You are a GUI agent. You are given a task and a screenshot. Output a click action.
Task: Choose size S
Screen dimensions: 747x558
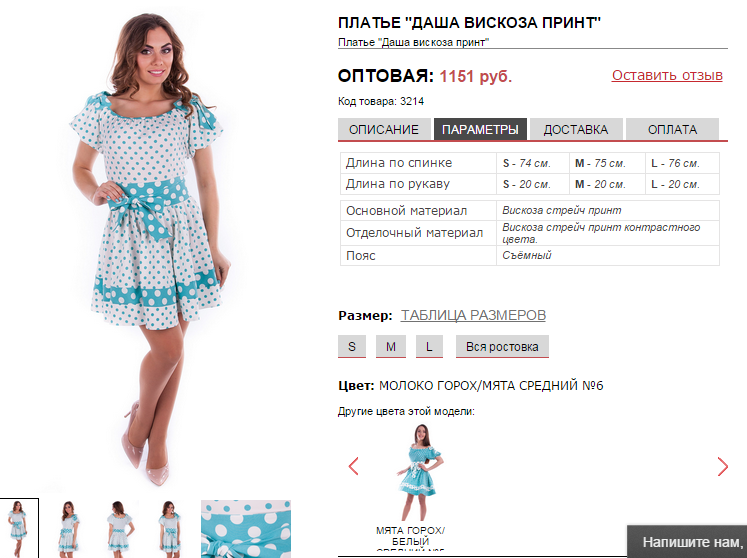pyautogui.click(x=352, y=346)
